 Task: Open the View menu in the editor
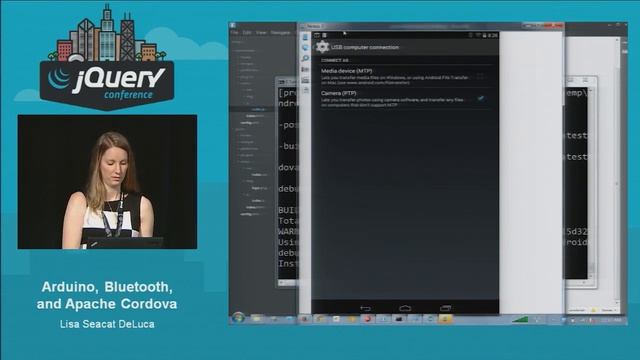click(x=261, y=33)
